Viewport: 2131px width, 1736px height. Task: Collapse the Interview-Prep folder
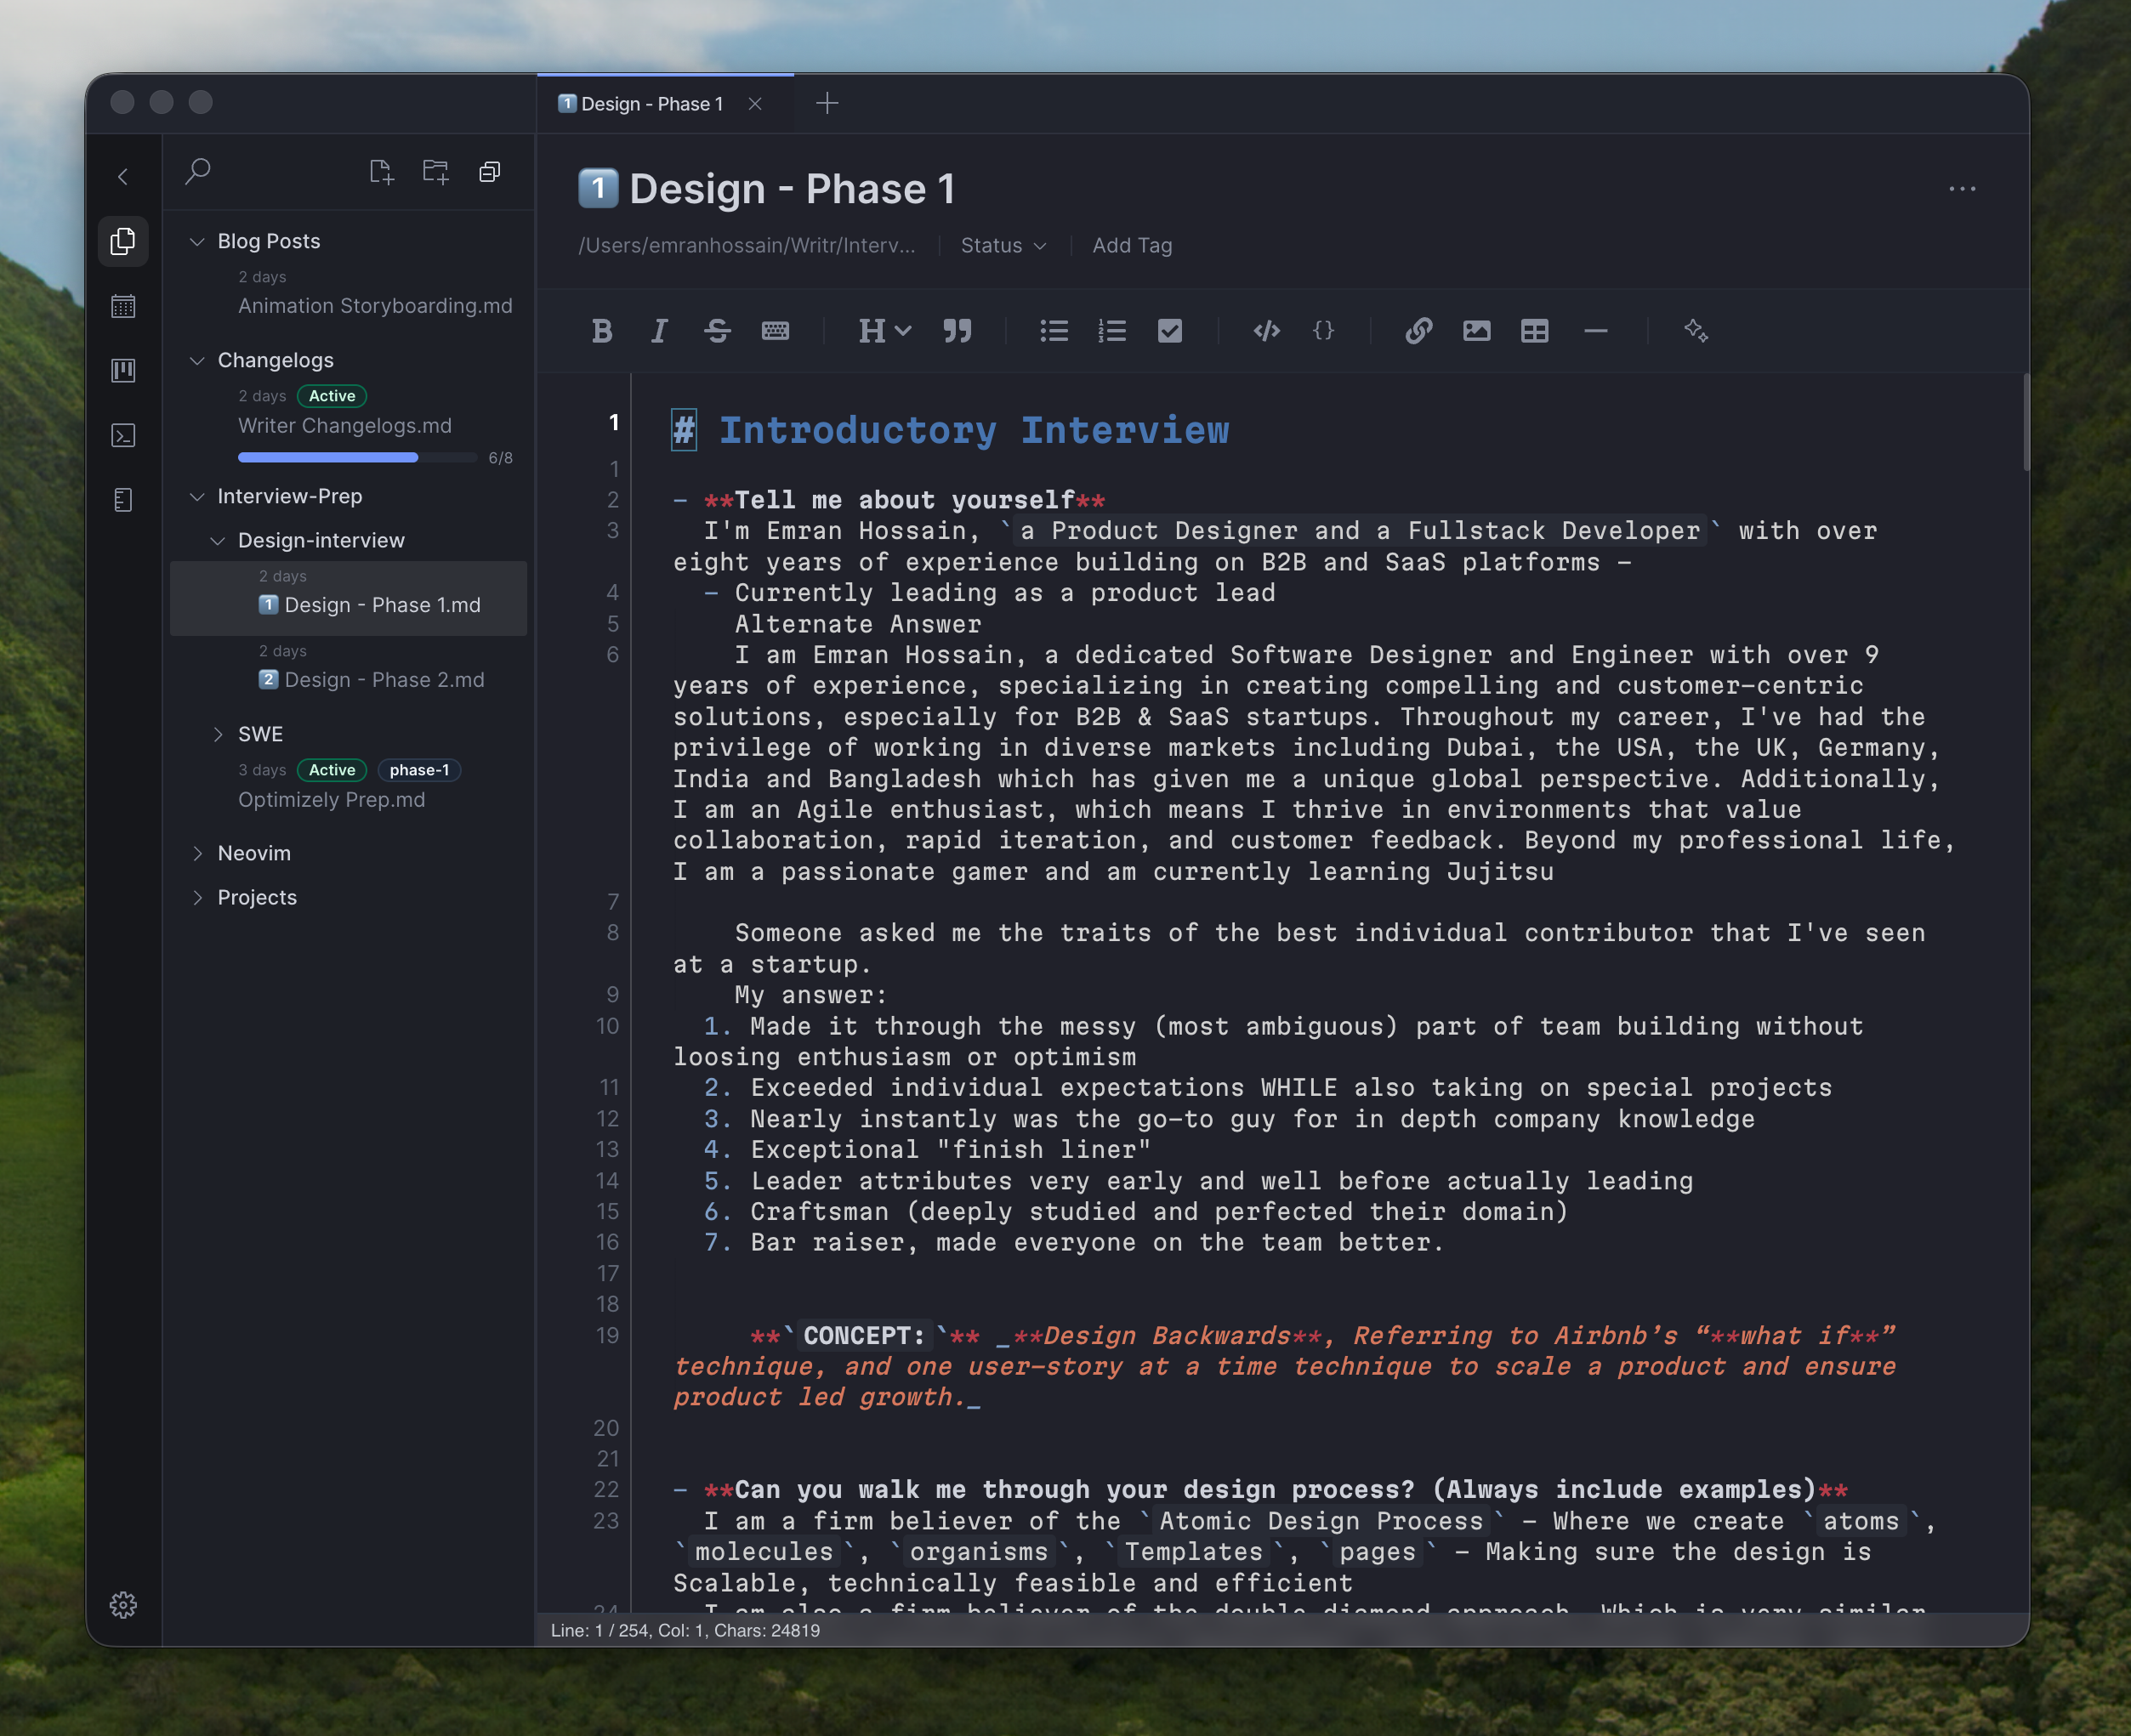pos(197,496)
